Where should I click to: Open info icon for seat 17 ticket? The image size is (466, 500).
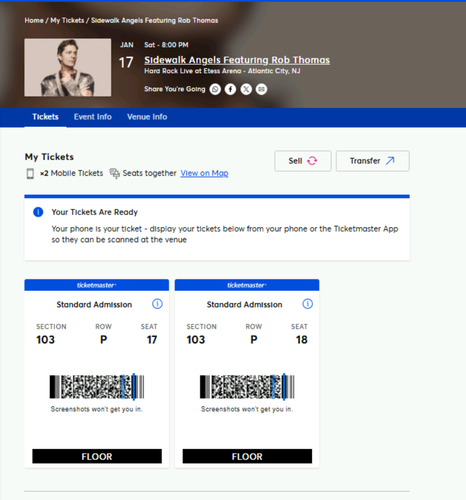[x=157, y=304]
